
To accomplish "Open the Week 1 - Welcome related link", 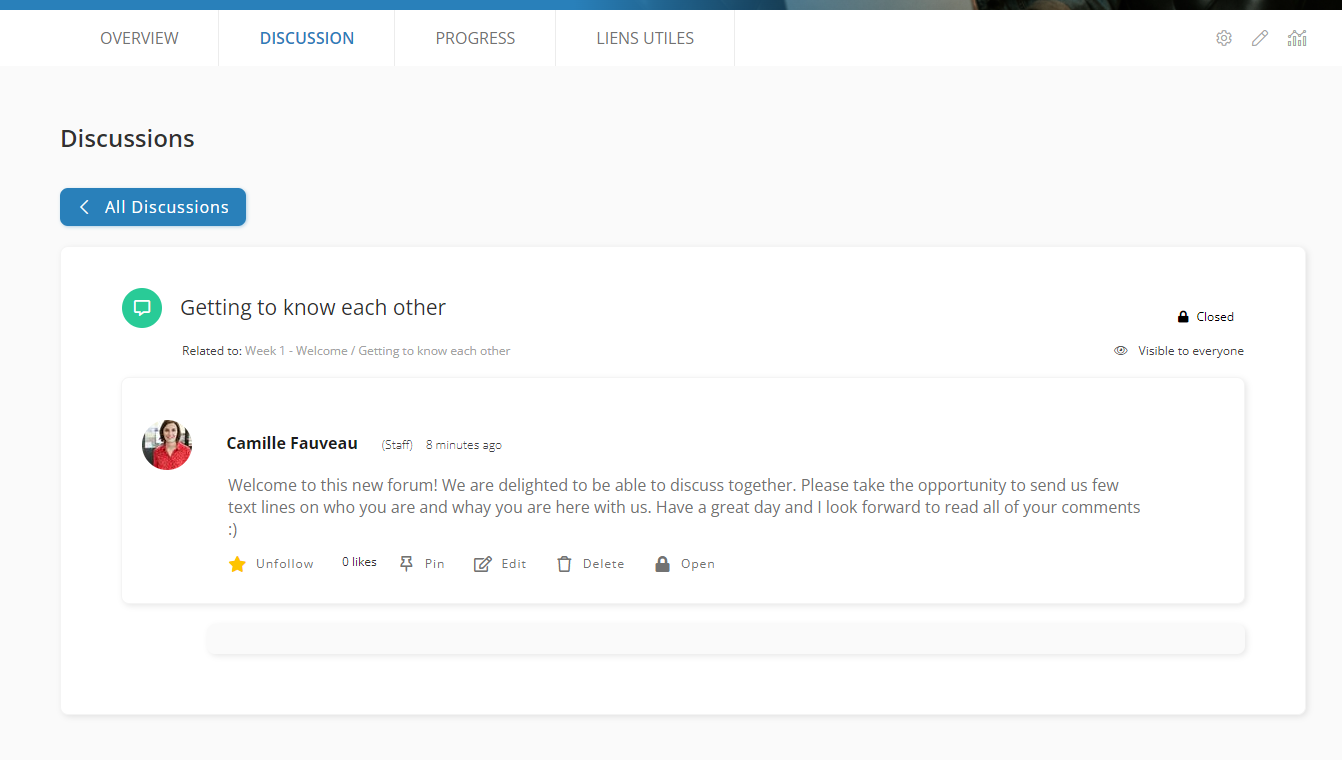I will tap(296, 350).
